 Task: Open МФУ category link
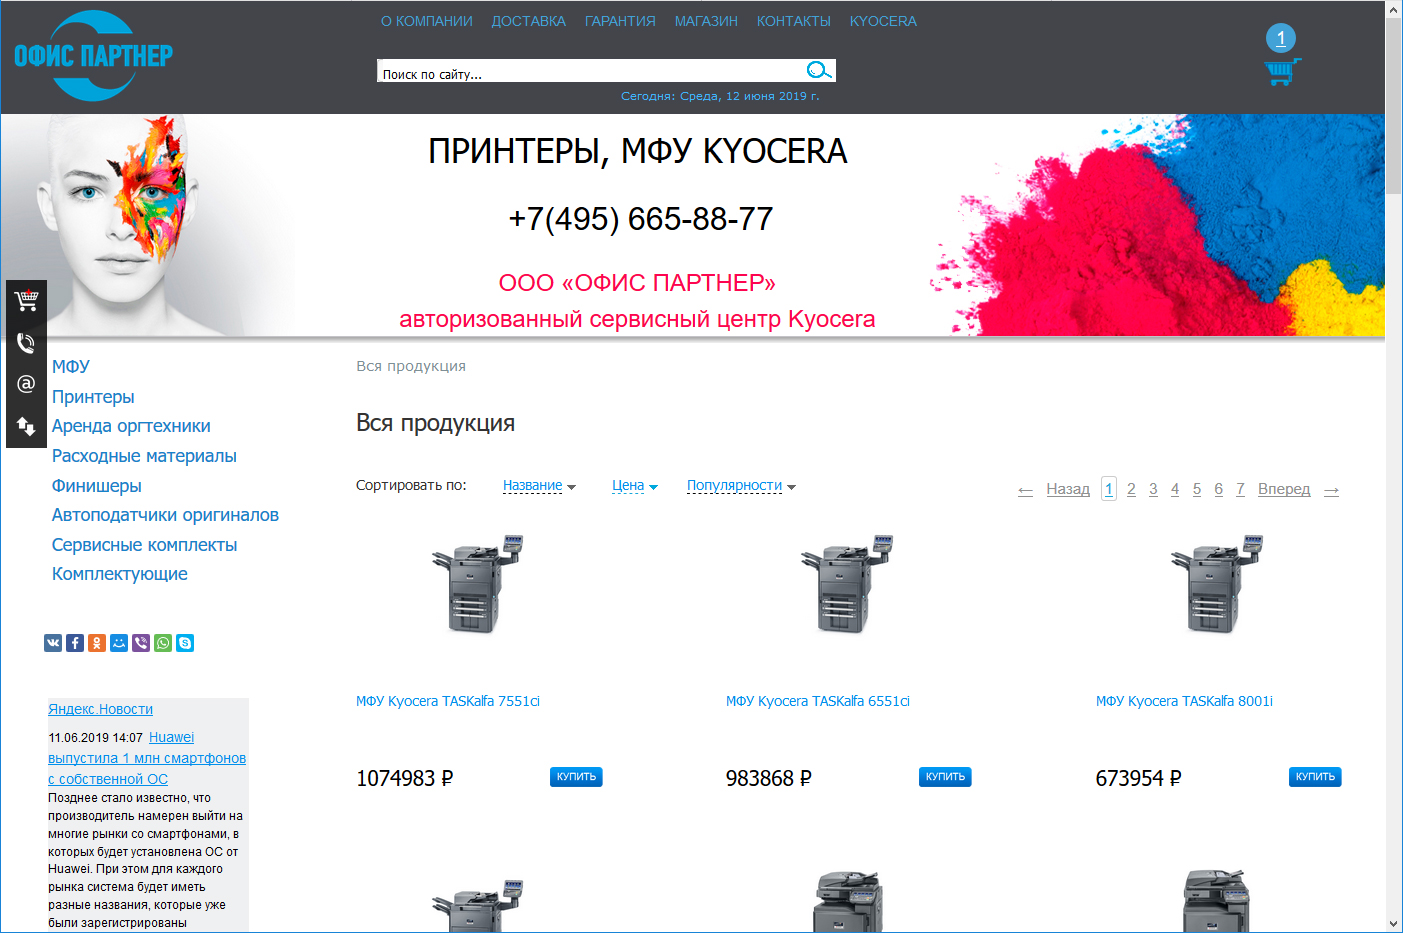(x=71, y=367)
